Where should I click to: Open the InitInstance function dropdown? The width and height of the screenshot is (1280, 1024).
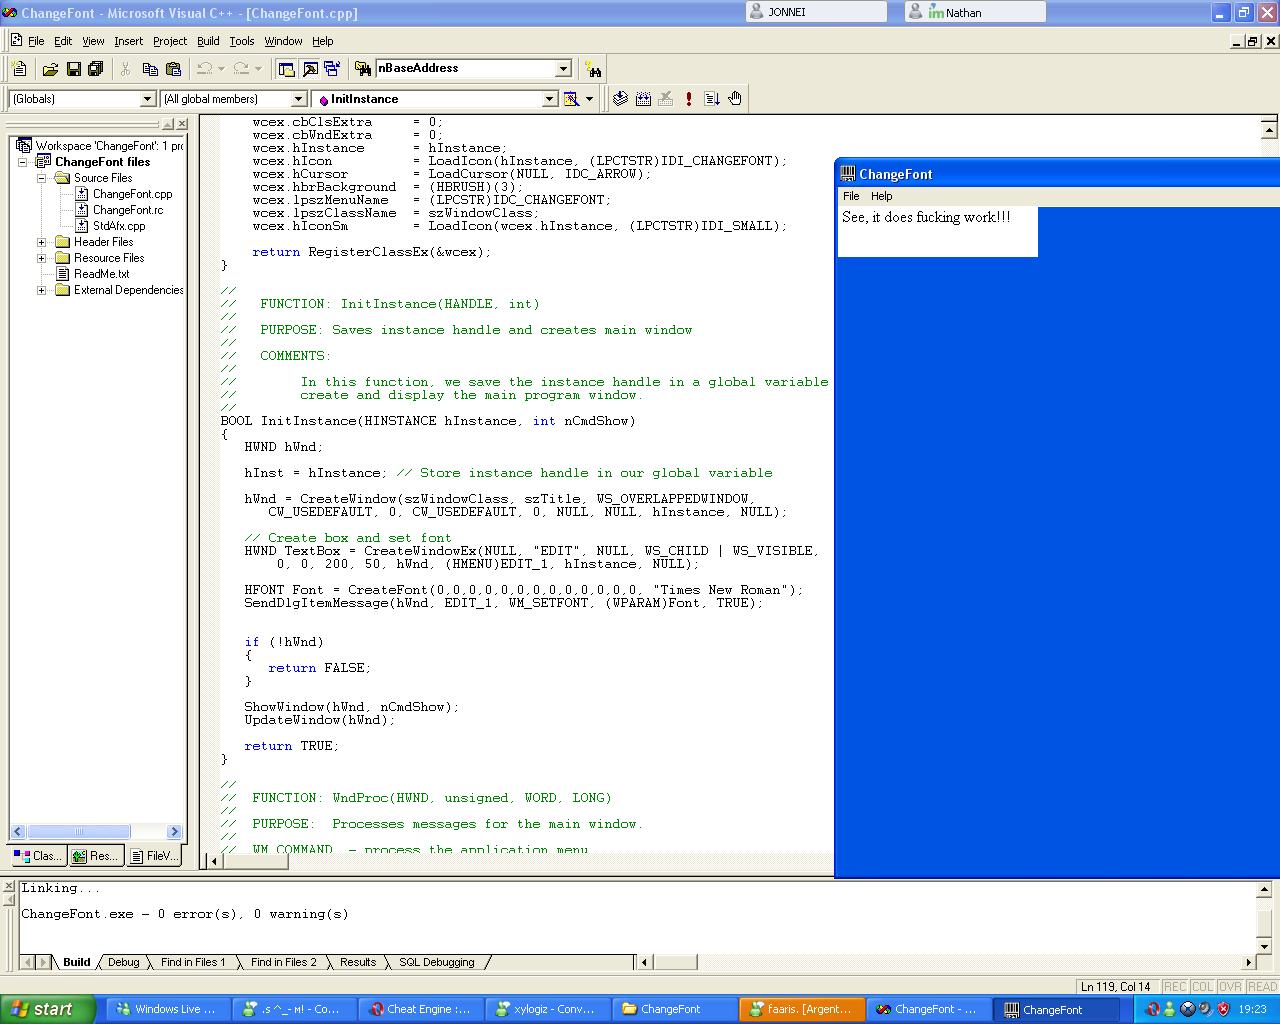[x=549, y=99]
